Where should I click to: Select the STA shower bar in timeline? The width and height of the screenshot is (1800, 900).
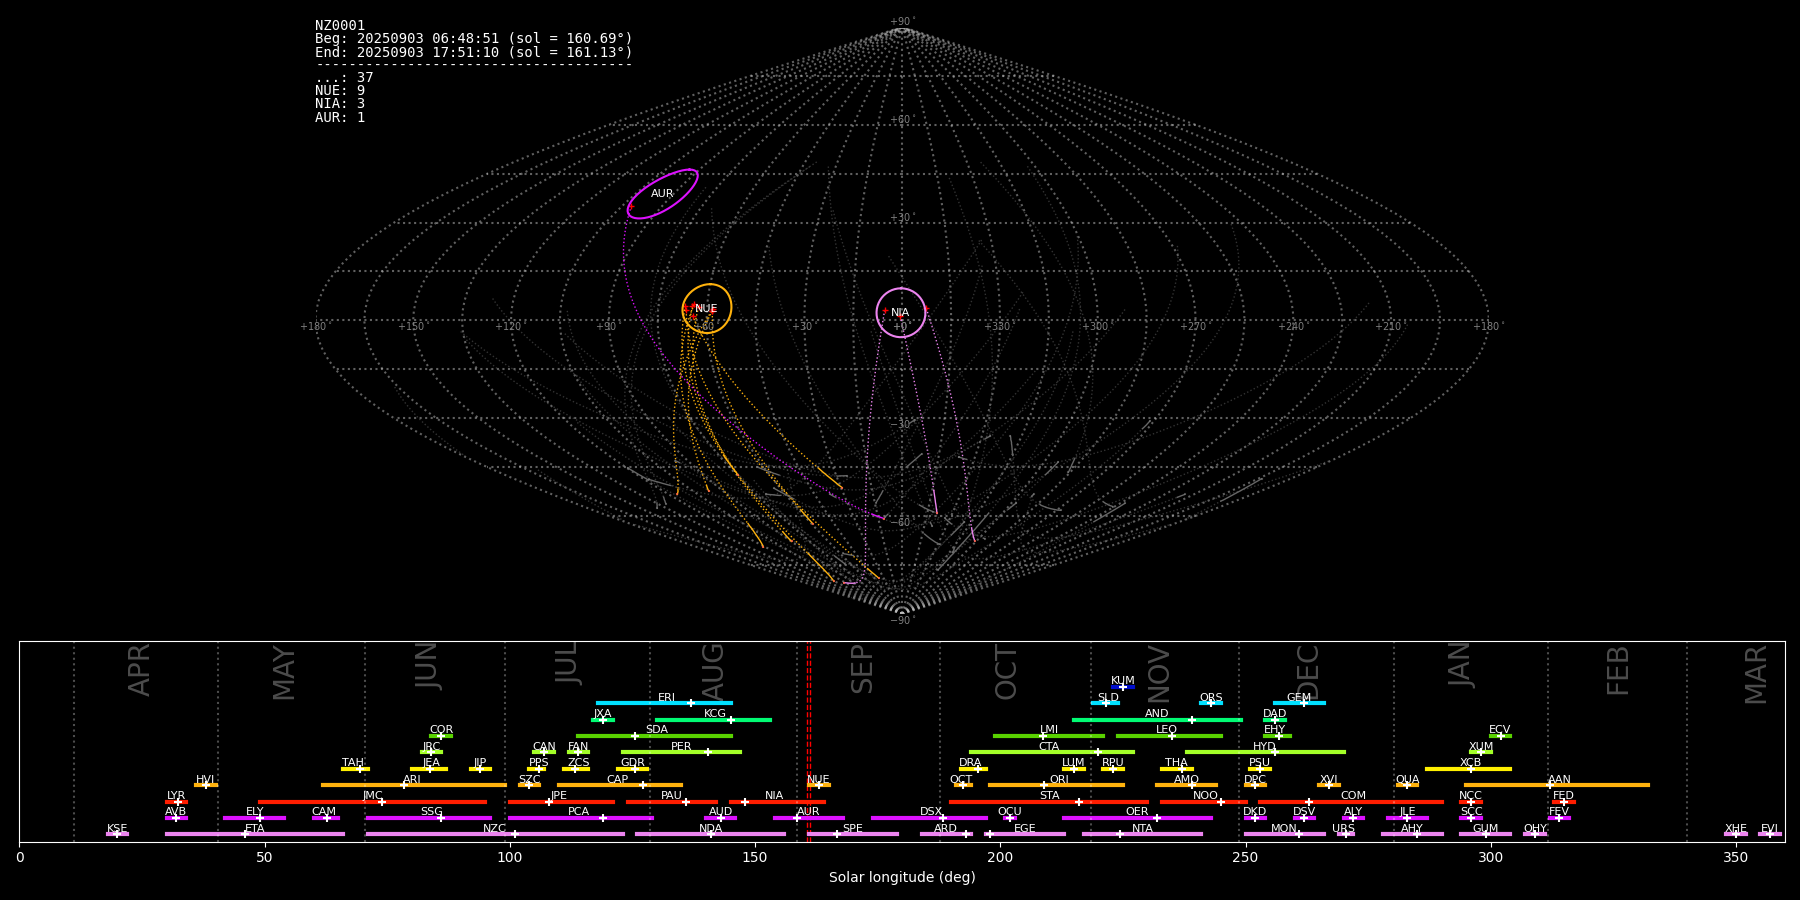(1049, 801)
